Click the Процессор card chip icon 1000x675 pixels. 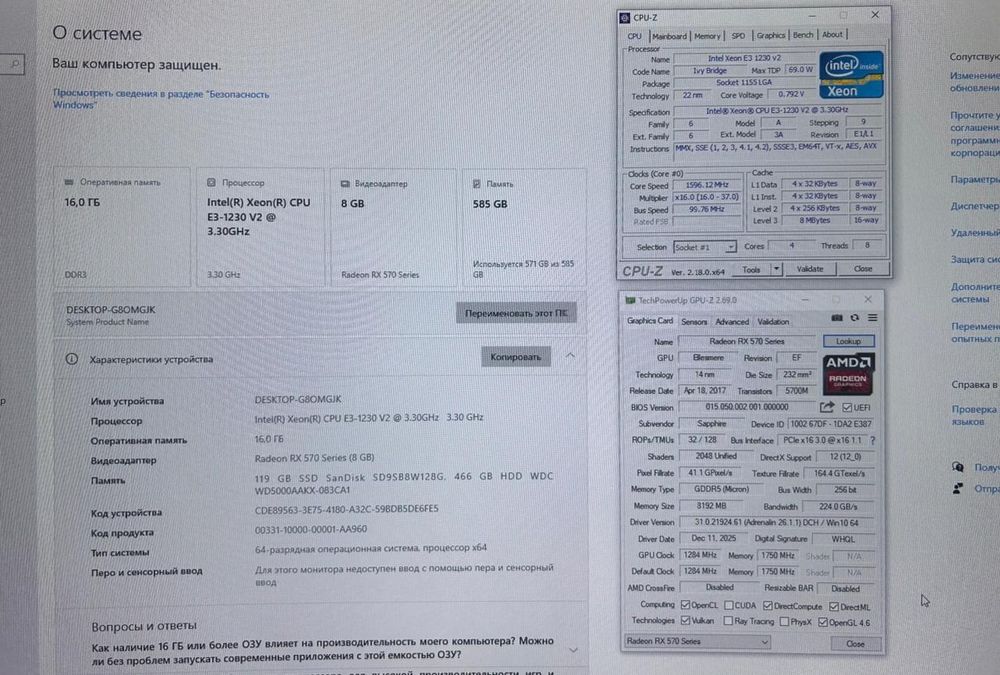click(211, 182)
